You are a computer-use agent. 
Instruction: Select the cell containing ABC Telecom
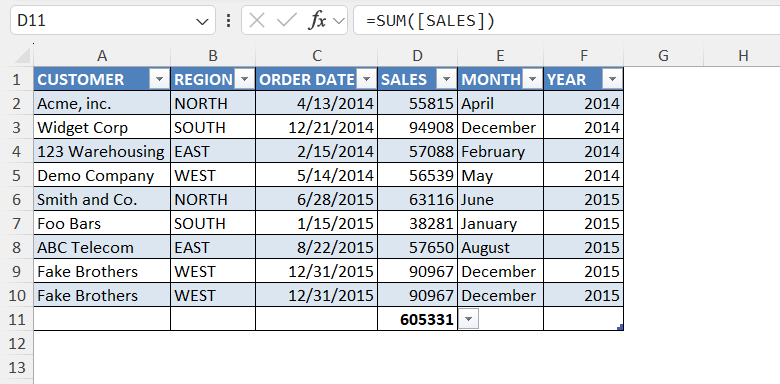pyautogui.click(x=102, y=247)
